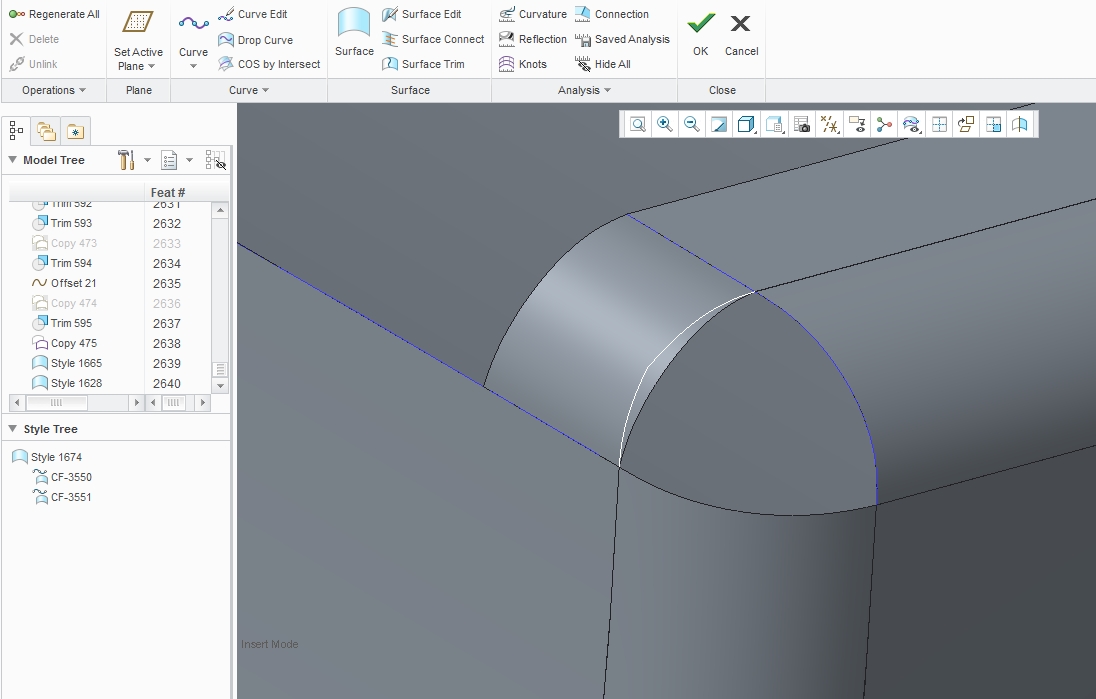Open Saved Analysis list
Screen dimensions: 1096x699
coord(622,39)
